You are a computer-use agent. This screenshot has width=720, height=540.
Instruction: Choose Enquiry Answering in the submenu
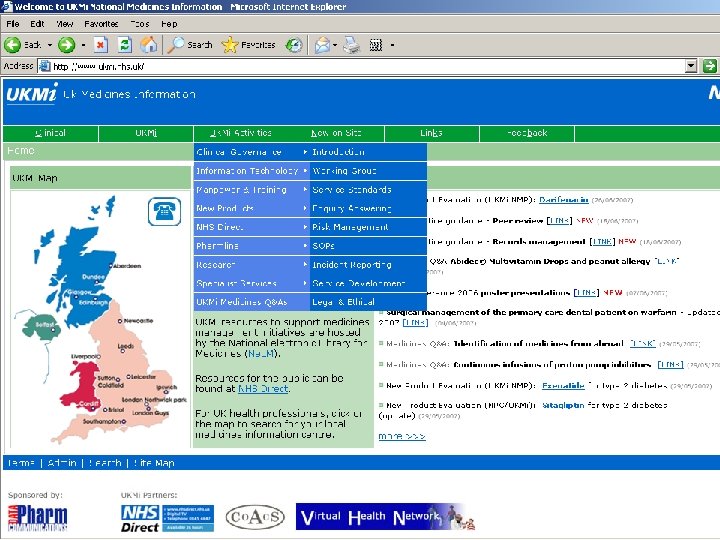pos(368,208)
